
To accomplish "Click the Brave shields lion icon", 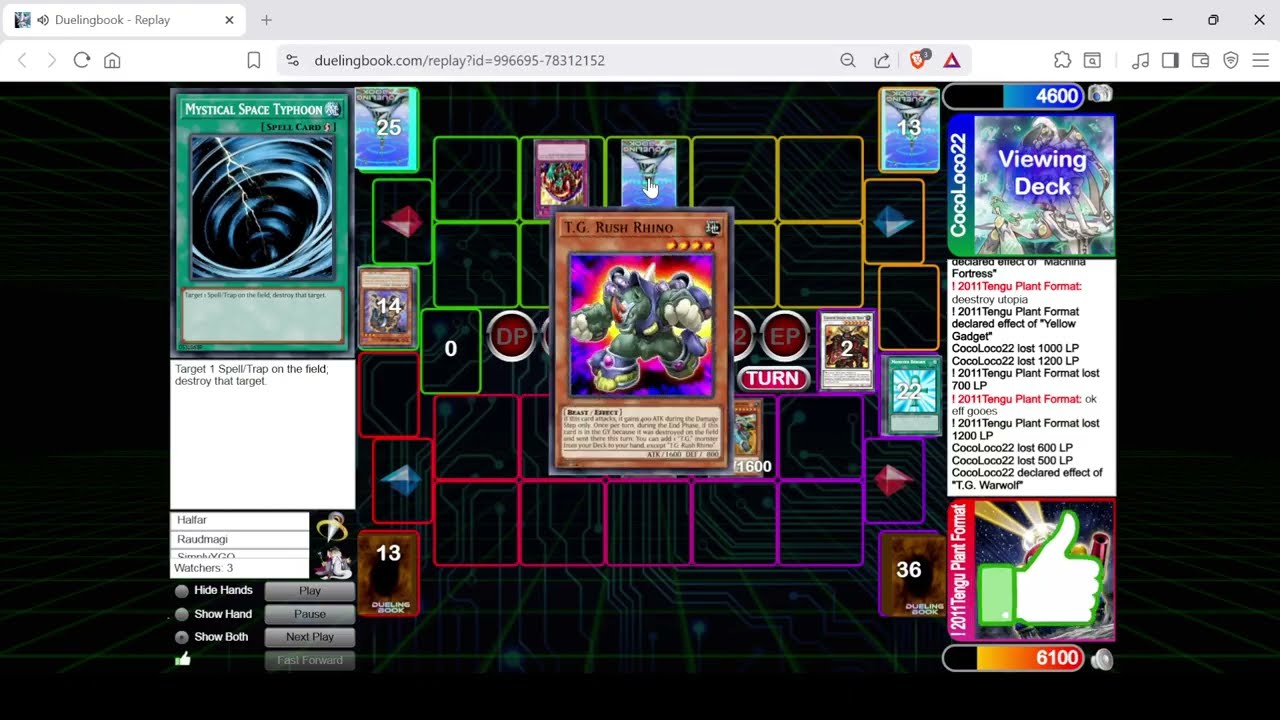I will point(919,60).
